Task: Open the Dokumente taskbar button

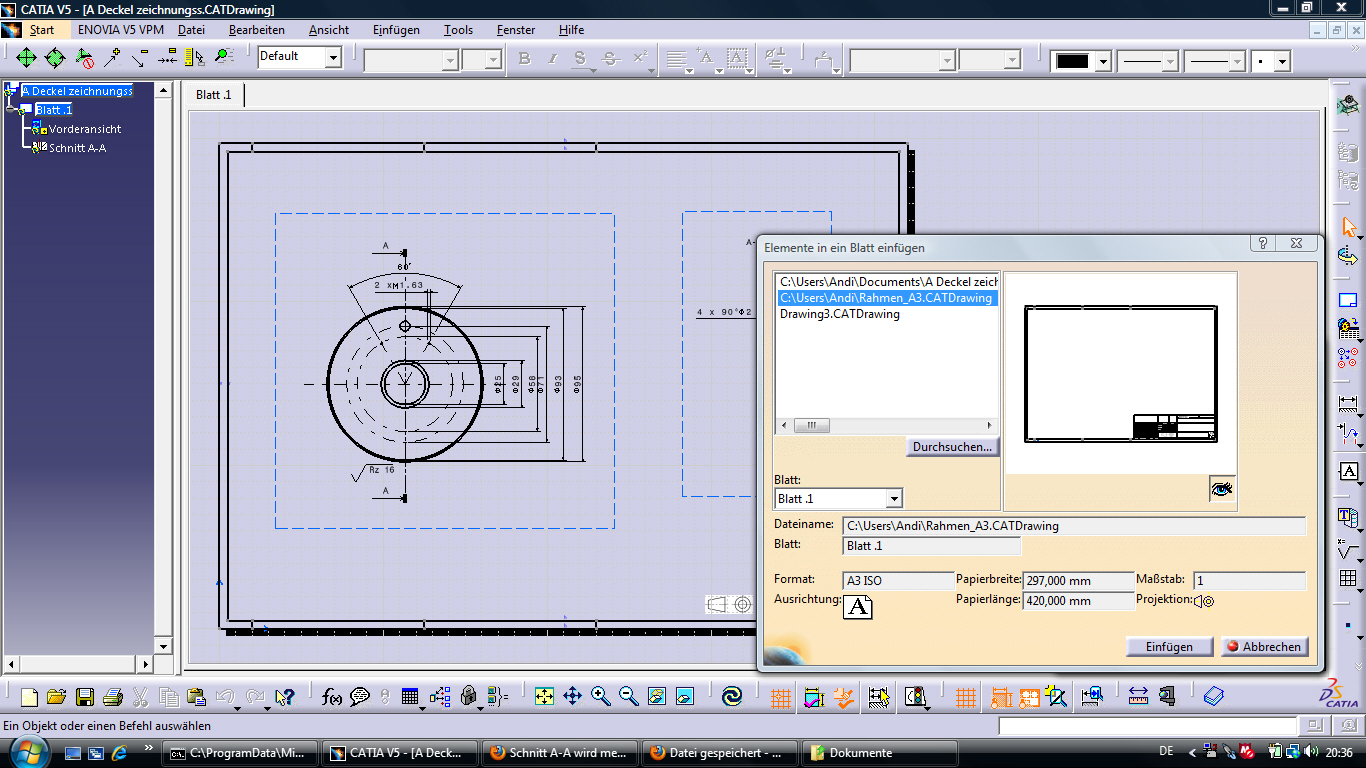Action: pyautogui.click(x=881, y=753)
